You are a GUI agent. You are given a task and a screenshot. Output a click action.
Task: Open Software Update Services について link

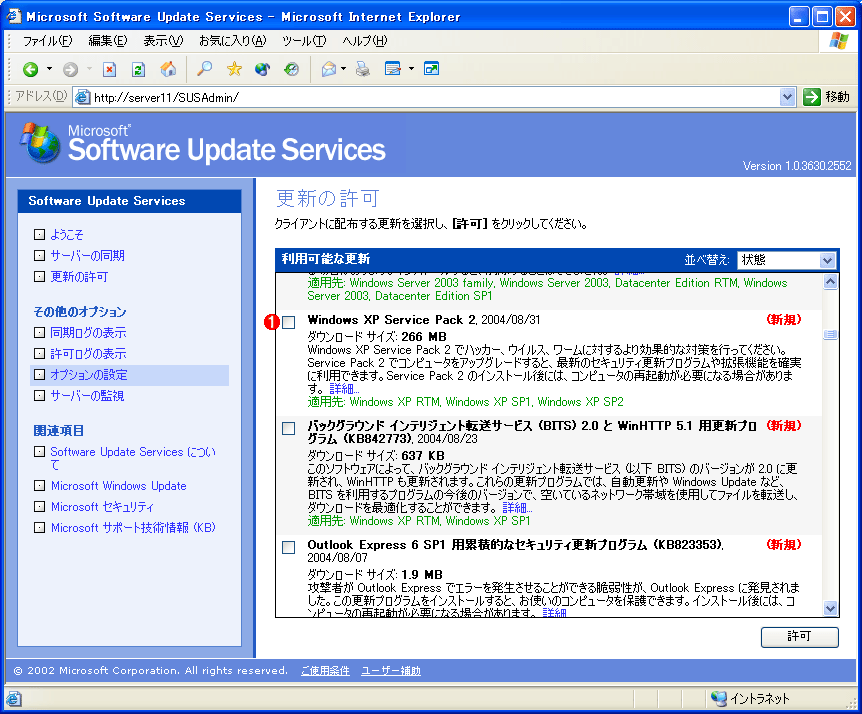tap(133, 458)
